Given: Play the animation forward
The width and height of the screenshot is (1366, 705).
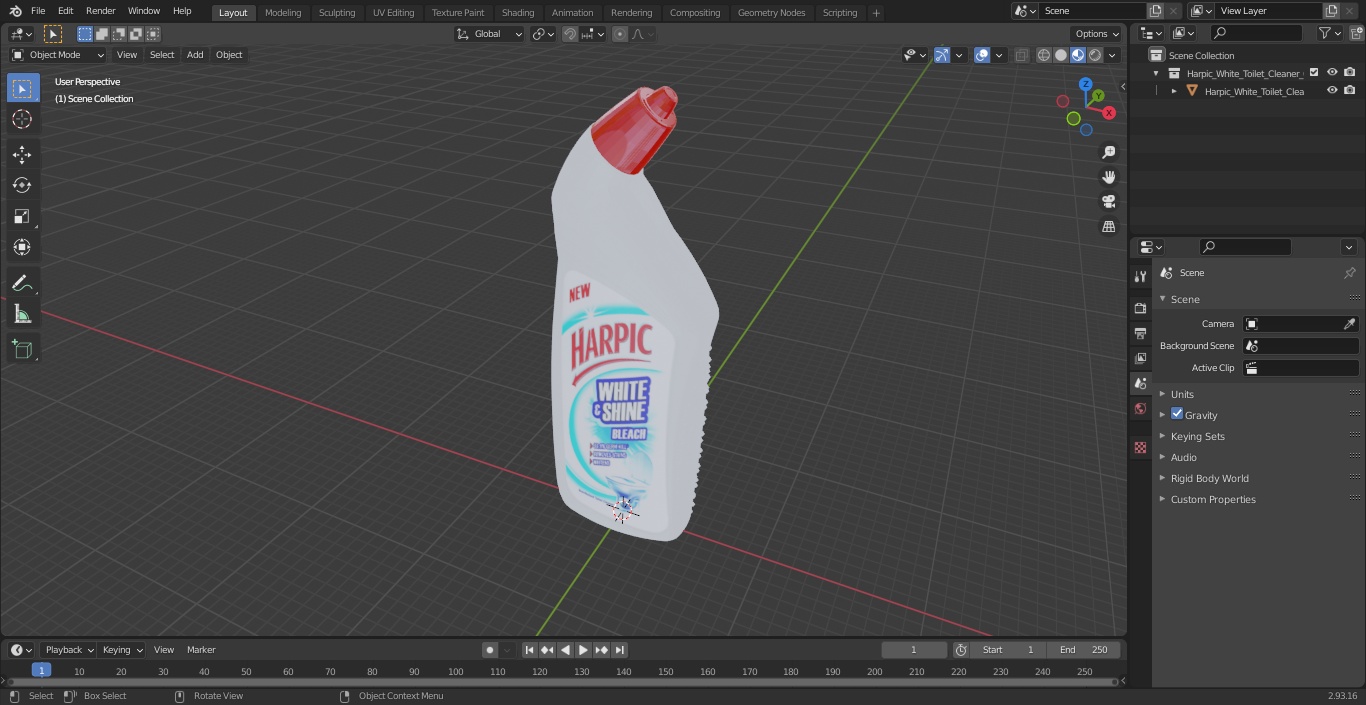Looking at the screenshot, I should pos(583,650).
